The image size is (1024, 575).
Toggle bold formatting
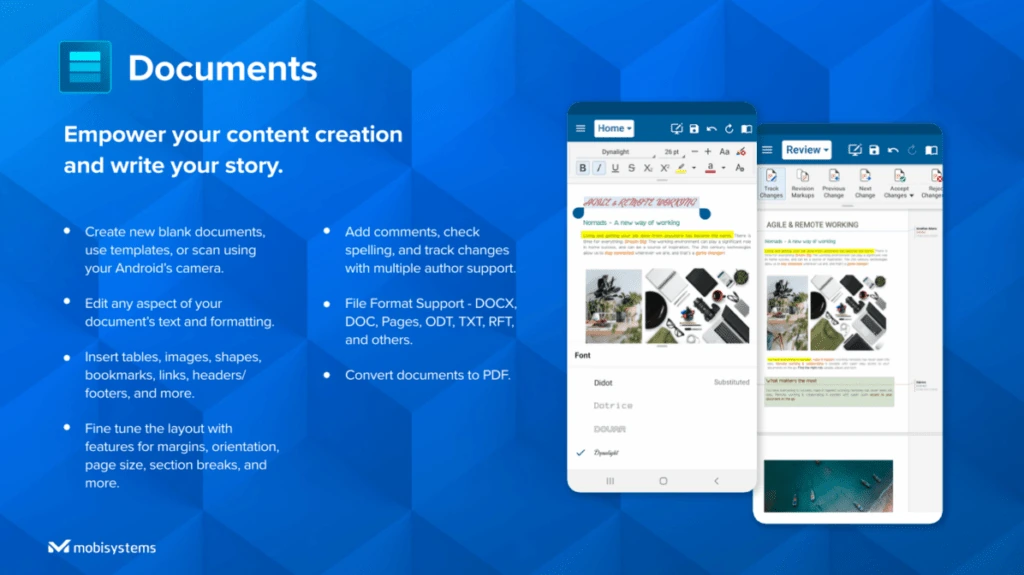click(x=583, y=168)
